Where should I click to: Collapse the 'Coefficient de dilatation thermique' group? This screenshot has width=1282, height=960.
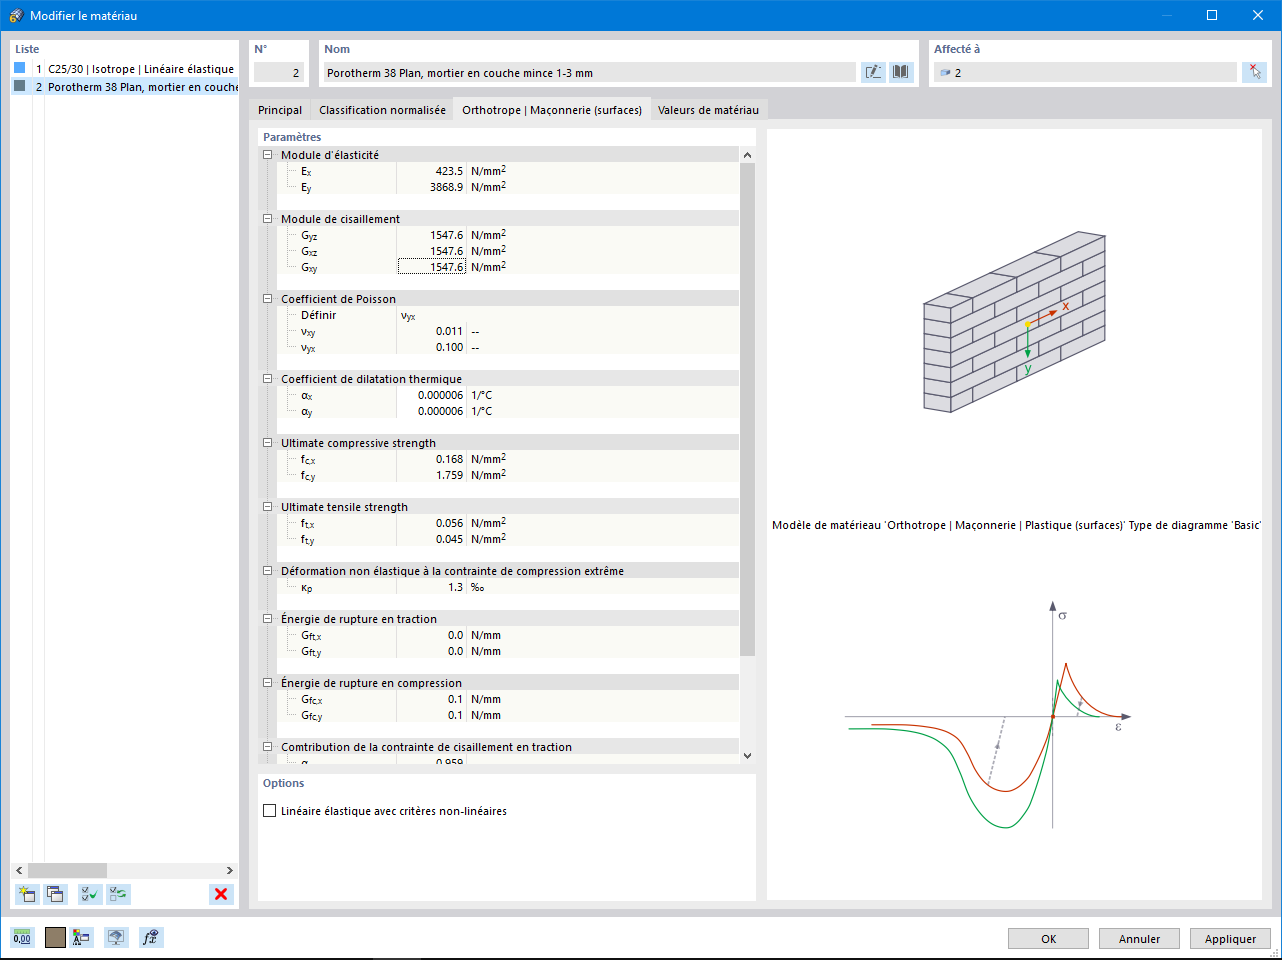pos(268,379)
